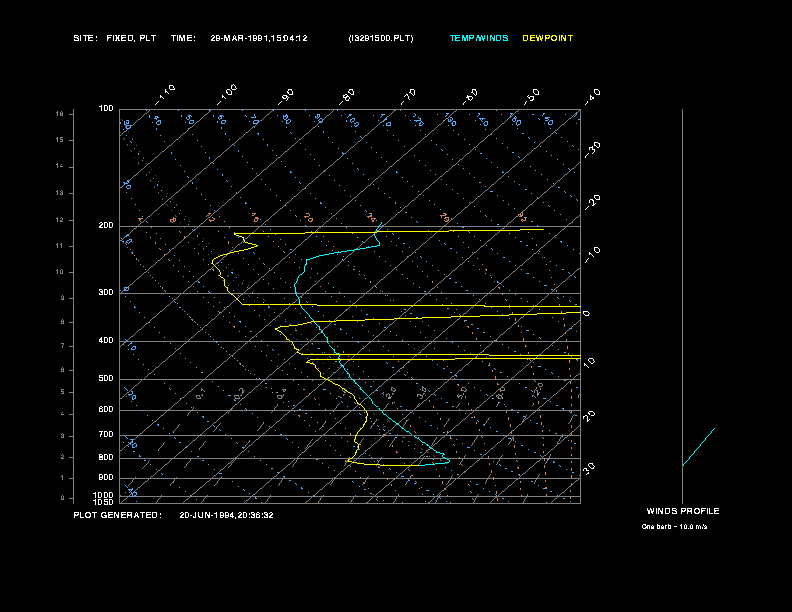Click the I3281500.PLT filename text
Screen dimensions: 792x612
(x=381, y=38)
